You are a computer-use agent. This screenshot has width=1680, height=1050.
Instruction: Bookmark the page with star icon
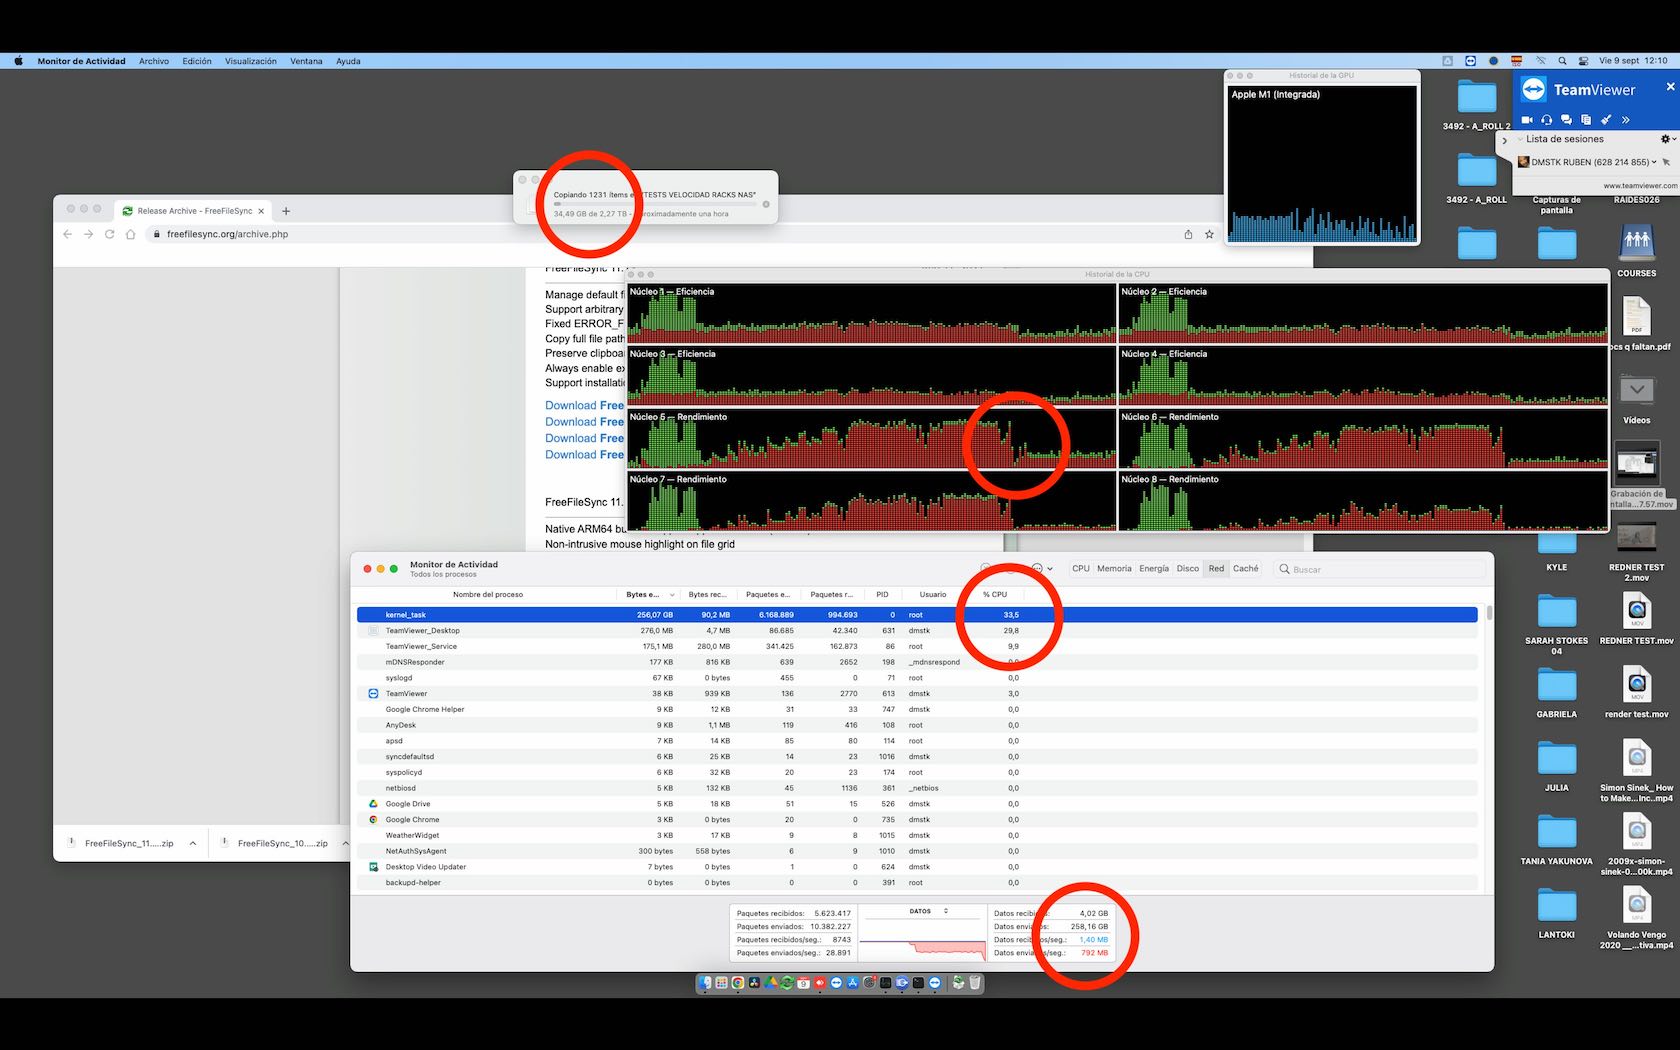[1209, 234]
